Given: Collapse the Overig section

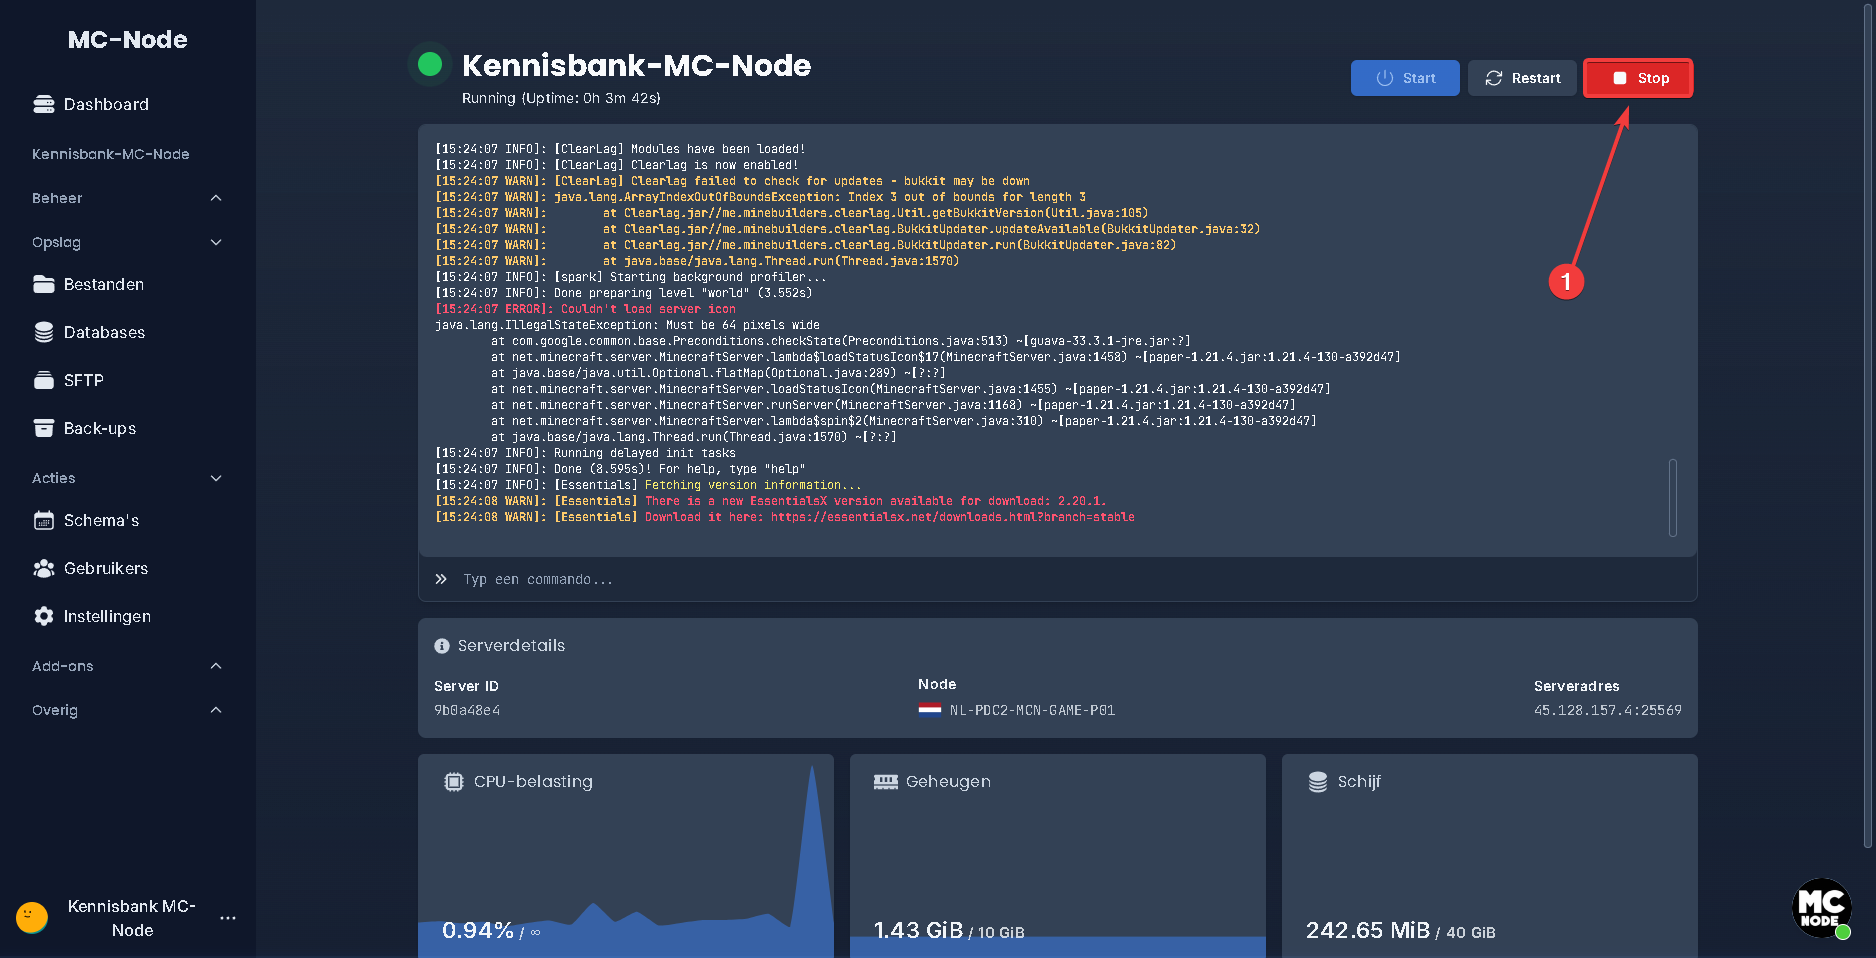Looking at the screenshot, I should pyautogui.click(x=216, y=710).
